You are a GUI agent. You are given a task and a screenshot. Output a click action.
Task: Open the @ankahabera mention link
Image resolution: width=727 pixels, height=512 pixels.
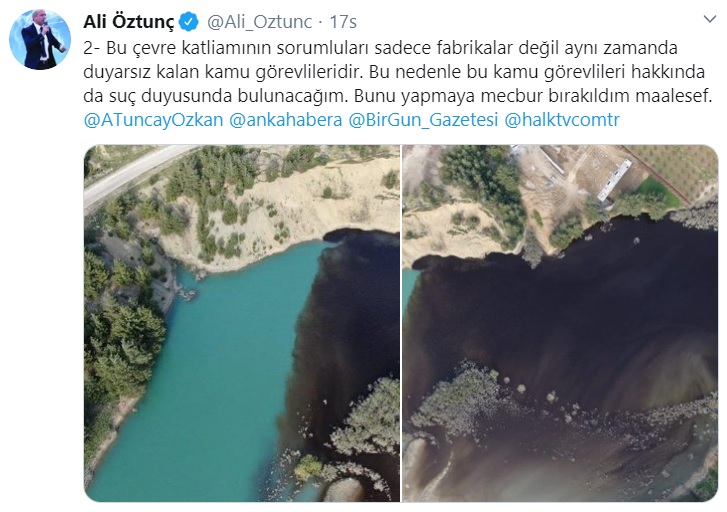pos(286,120)
